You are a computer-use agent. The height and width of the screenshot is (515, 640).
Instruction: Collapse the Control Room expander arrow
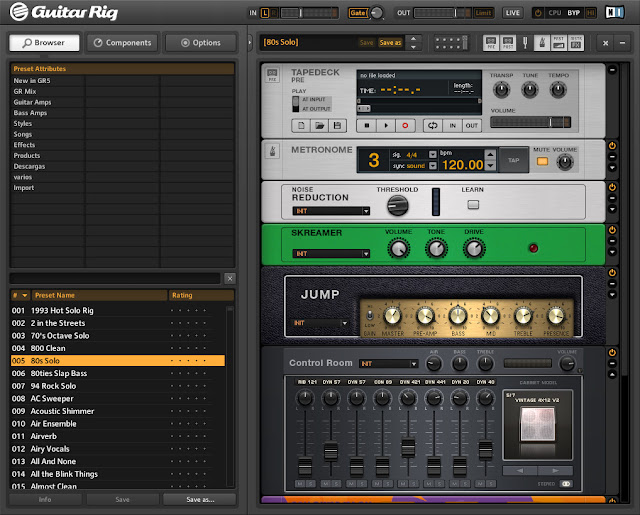click(x=612, y=375)
